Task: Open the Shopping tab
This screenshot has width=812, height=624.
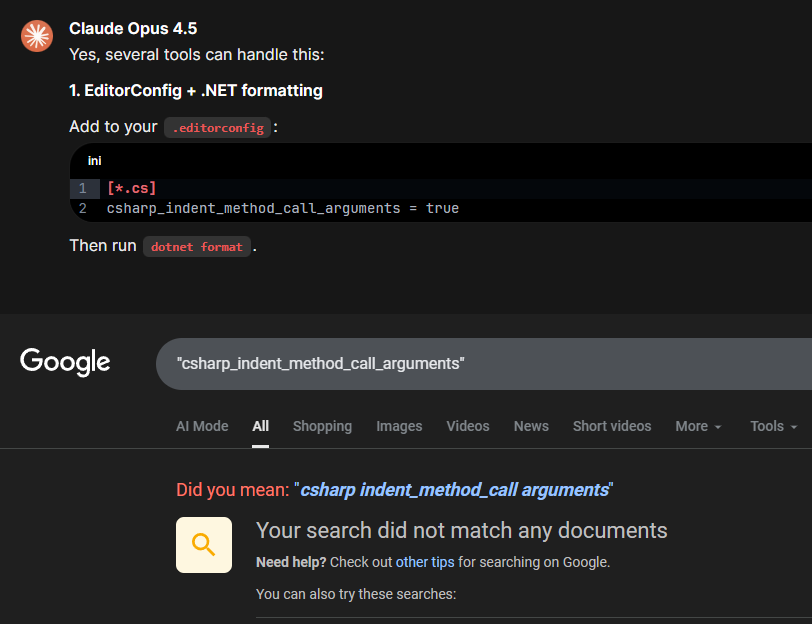Action: pos(322,426)
